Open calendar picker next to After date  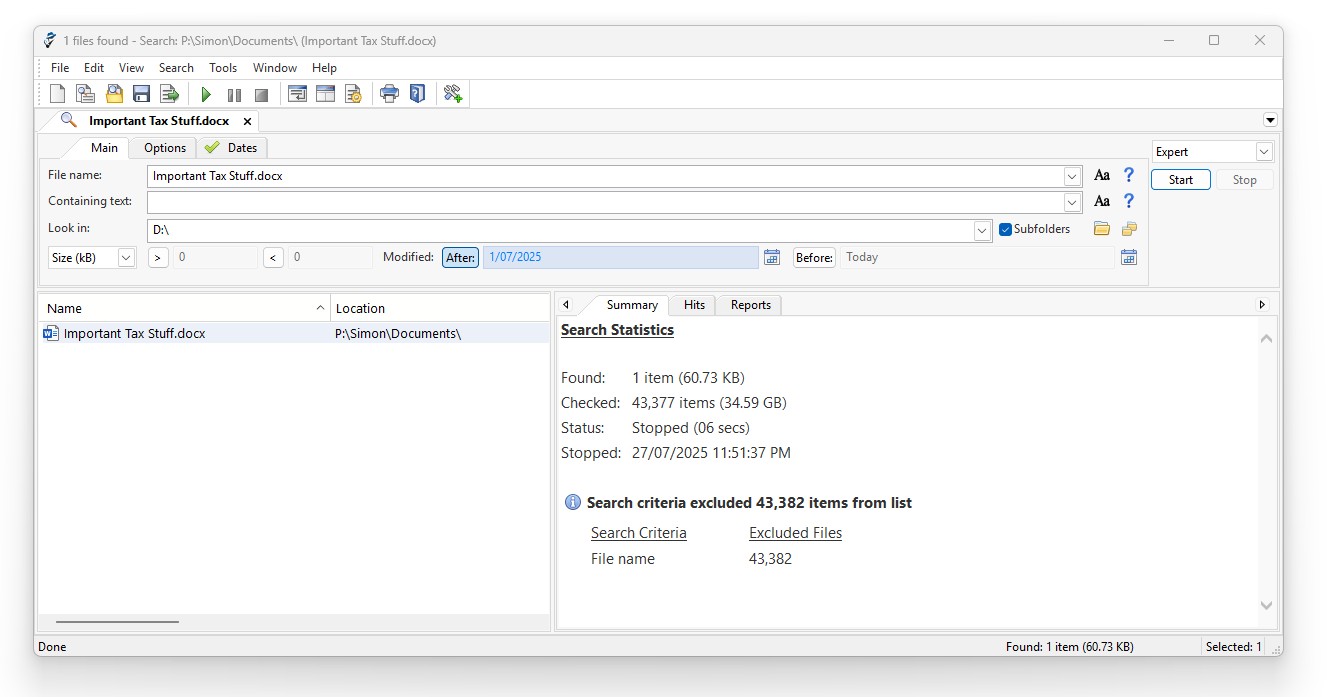point(772,257)
